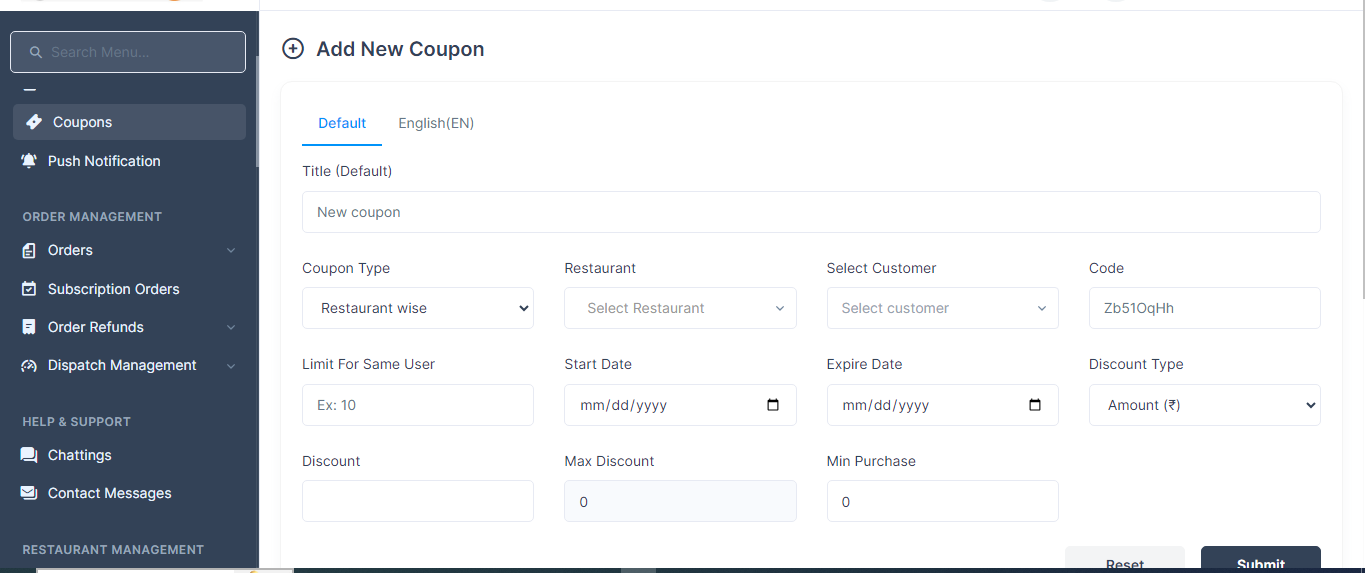Click the Subscription Orders calendar icon
The image size is (1365, 573).
29,289
